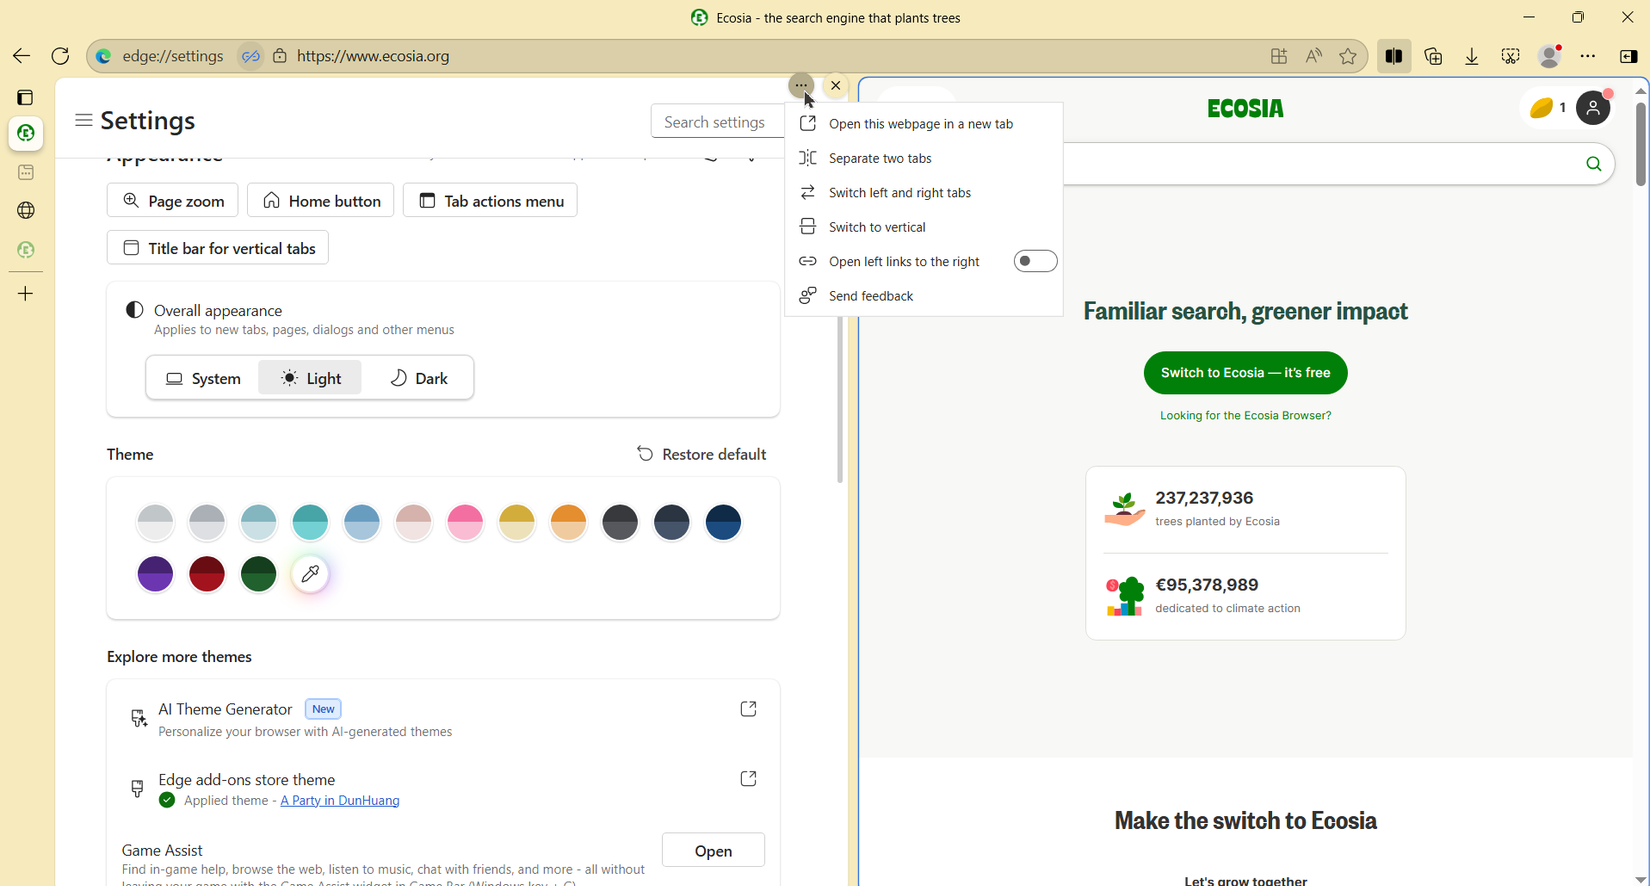
Task: Toggle Open left links to the right switch
Action: tap(1035, 261)
